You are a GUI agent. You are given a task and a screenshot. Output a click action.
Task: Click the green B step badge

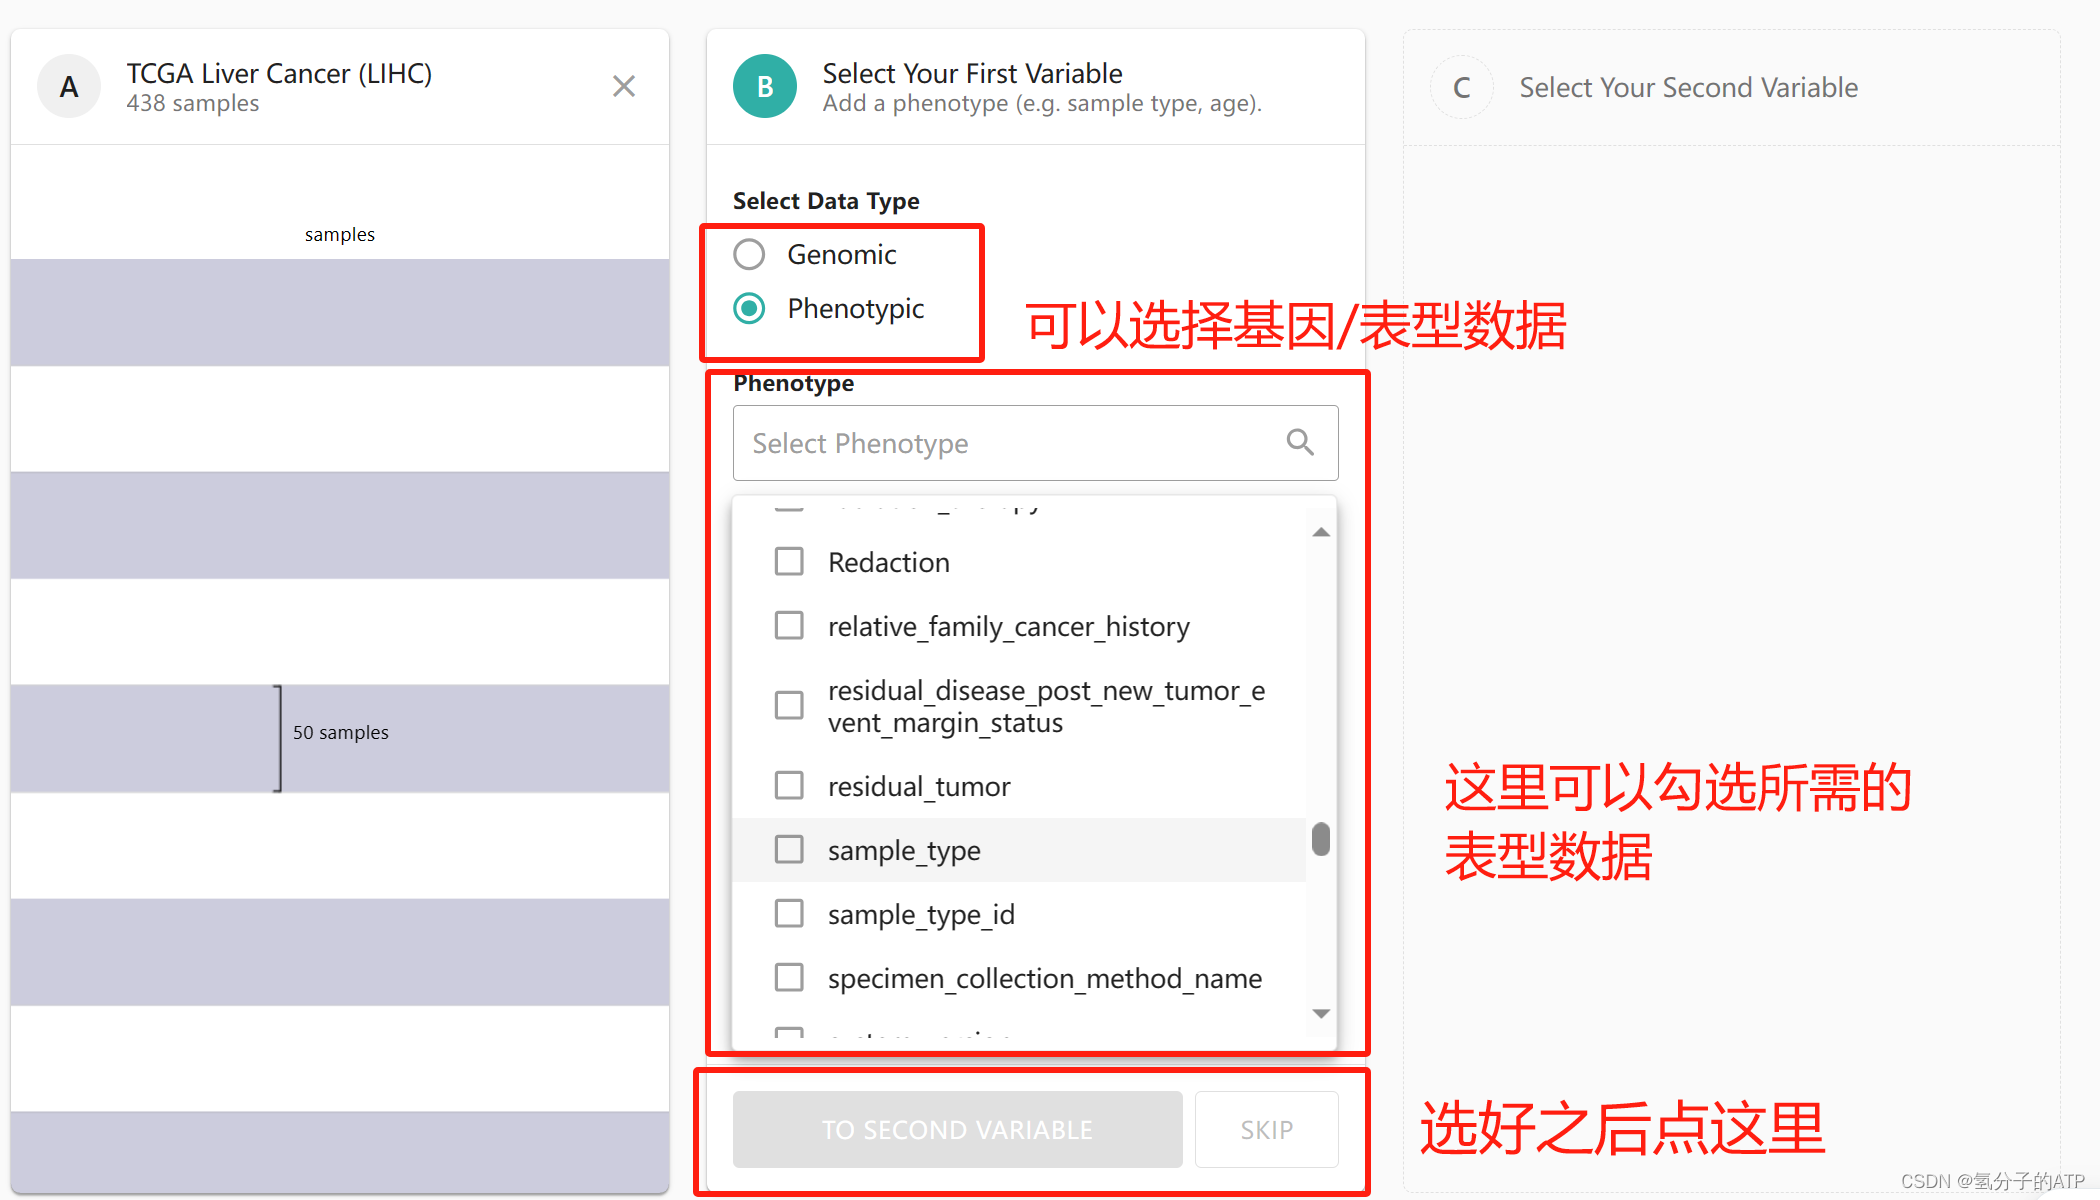[x=765, y=87]
